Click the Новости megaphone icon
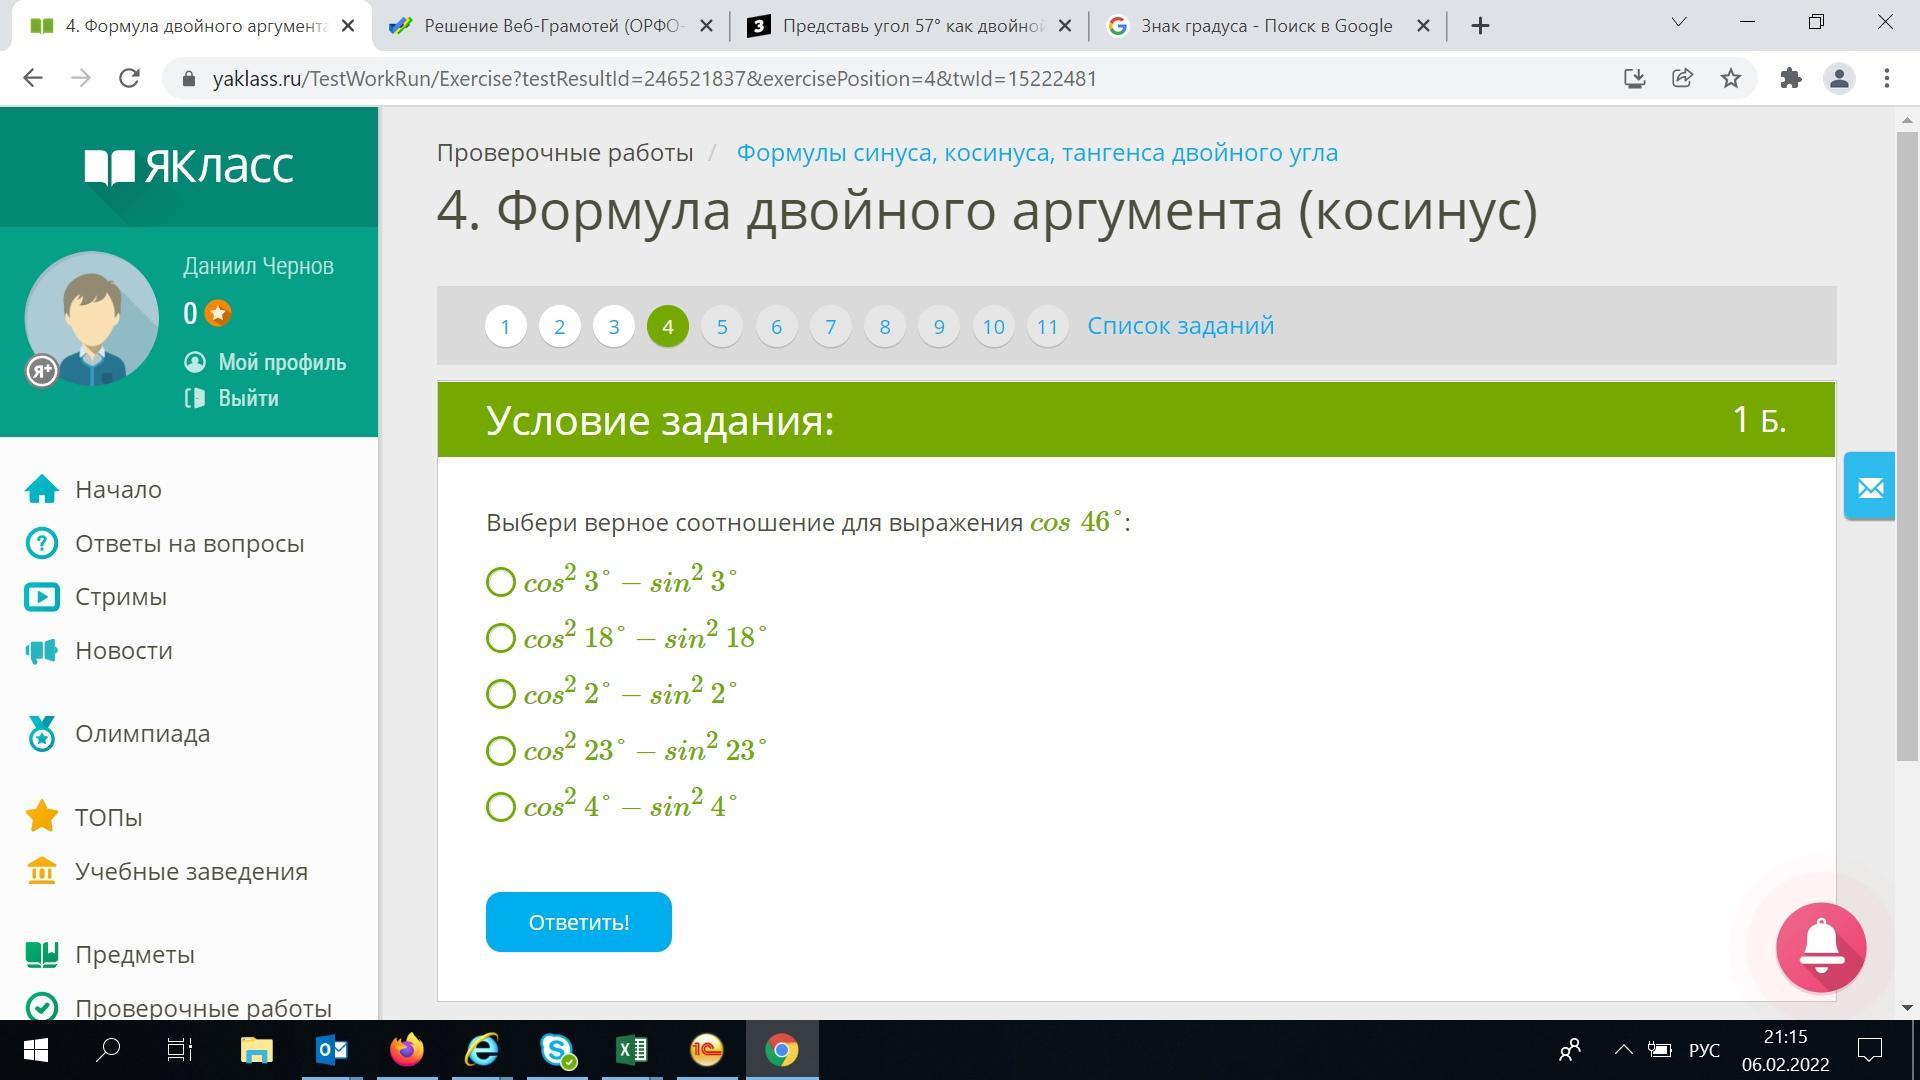Viewport: 1920px width, 1080px height. point(41,651)
